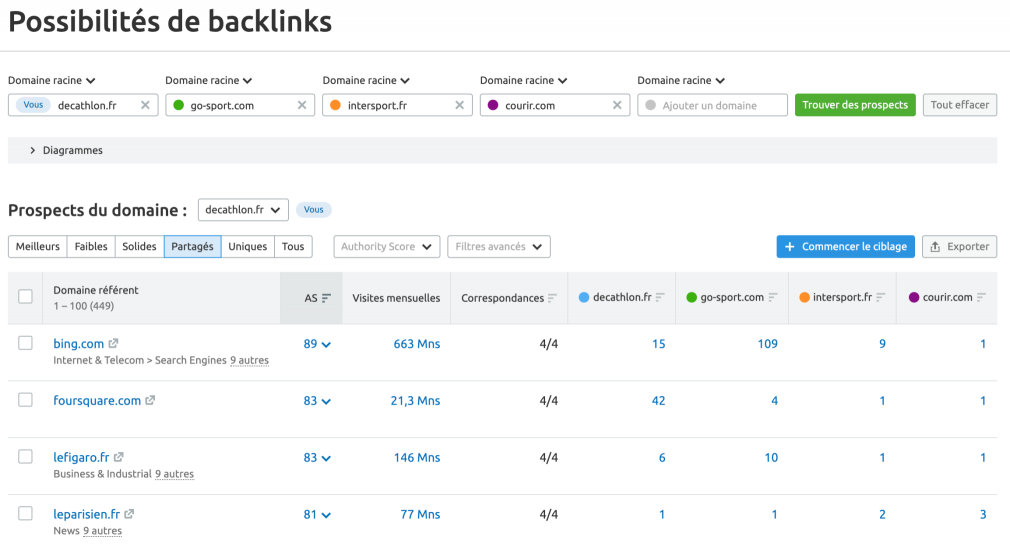Open Domaine racine dropdown above intersport.fr
1010x547 pixels.
pos(366,81)
